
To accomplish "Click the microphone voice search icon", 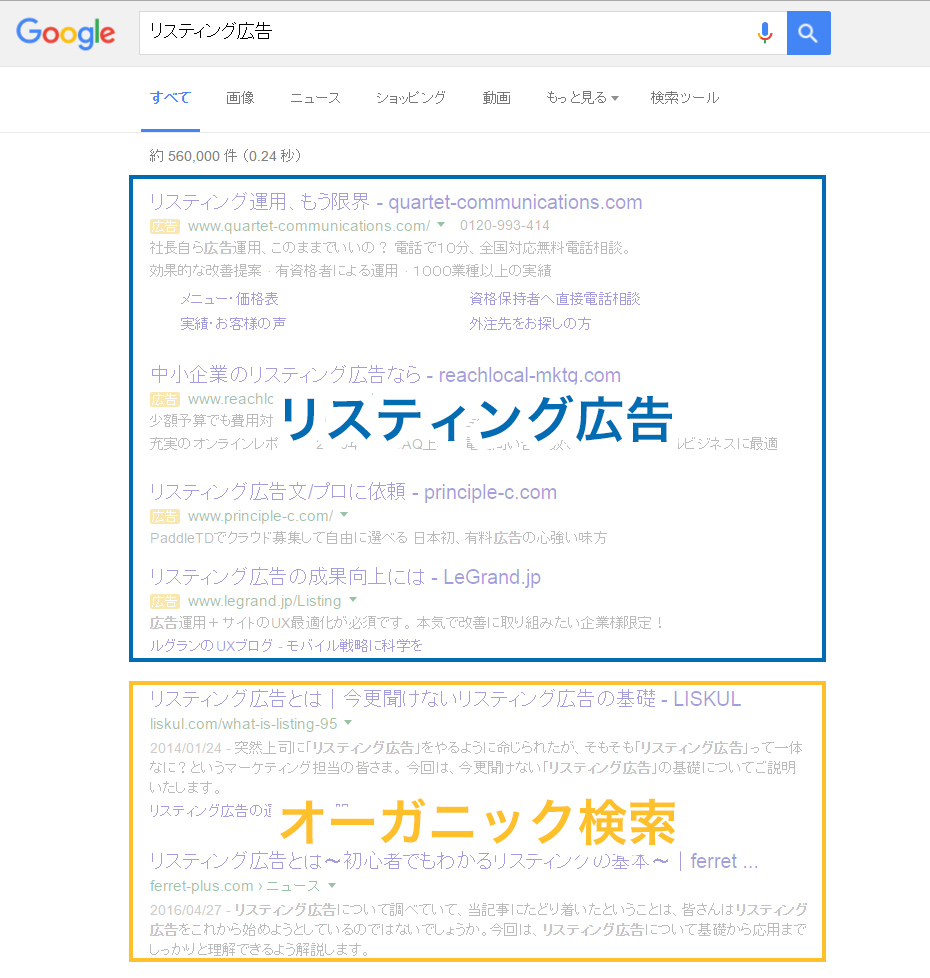I will (x=765, y=32).
